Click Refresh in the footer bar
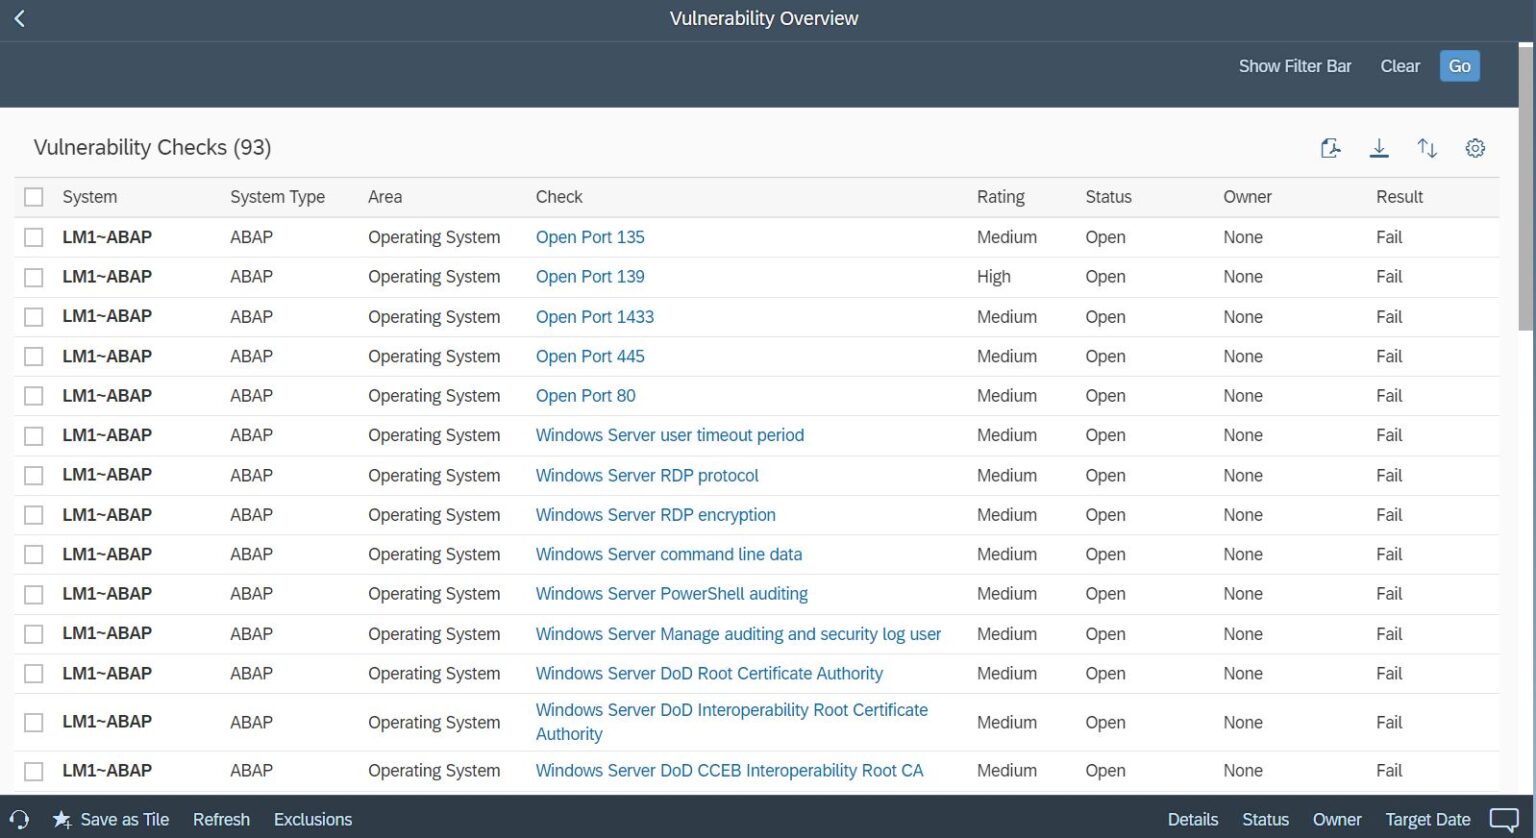1536x838 pixels. 221,819
